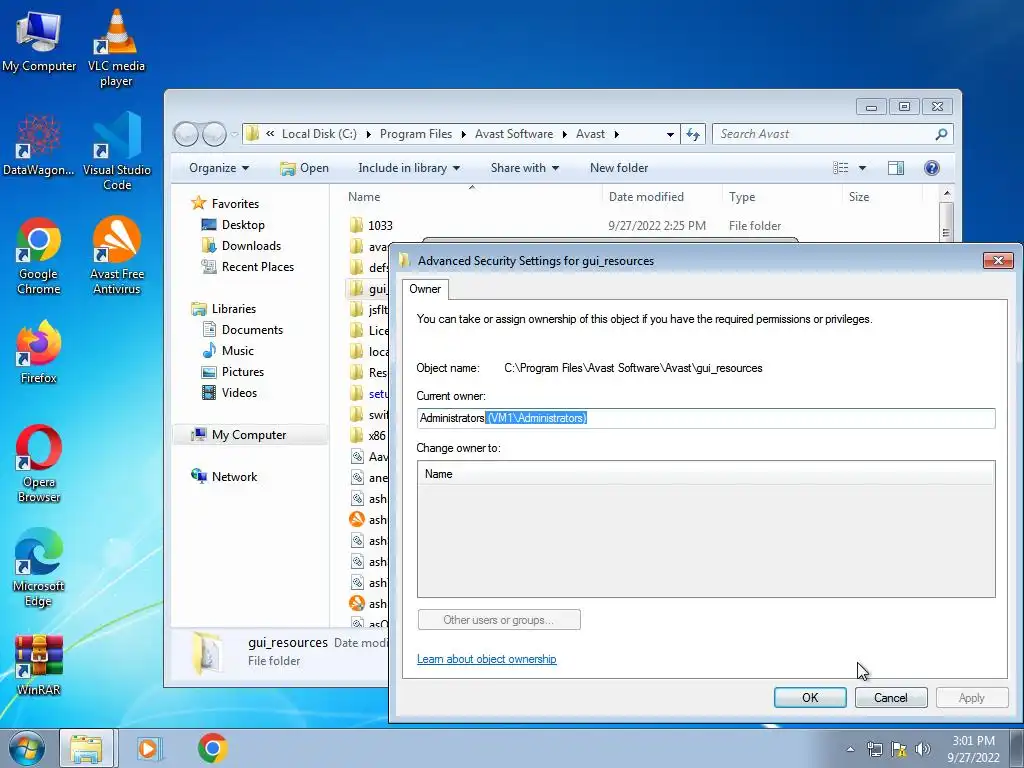
Task: Close the Advanced Security Settings dialog
Action: coord(998,261)
